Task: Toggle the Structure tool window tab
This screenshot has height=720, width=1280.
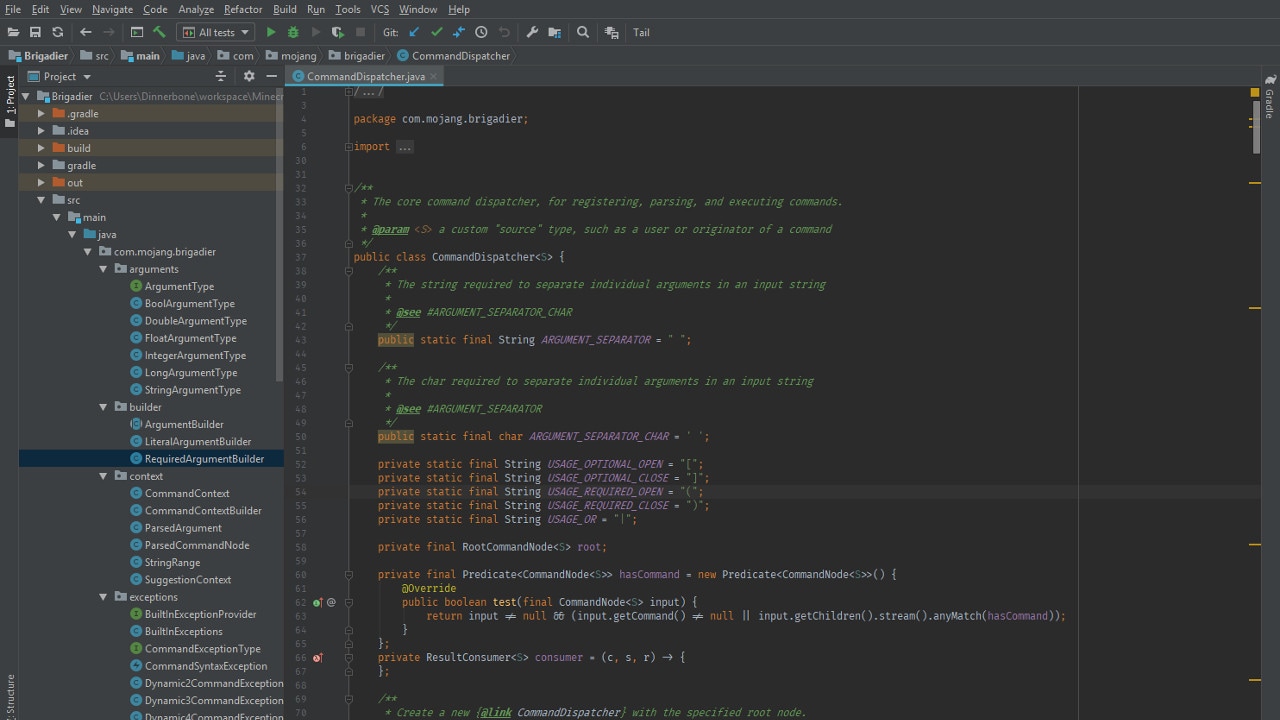Action: (10, 693)
